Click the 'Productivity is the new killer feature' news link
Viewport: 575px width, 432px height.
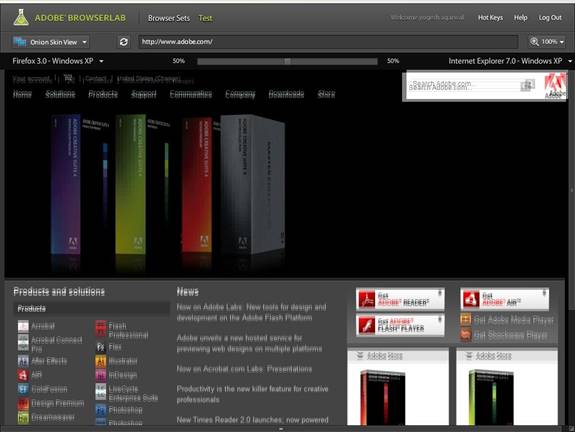[252, 394]
